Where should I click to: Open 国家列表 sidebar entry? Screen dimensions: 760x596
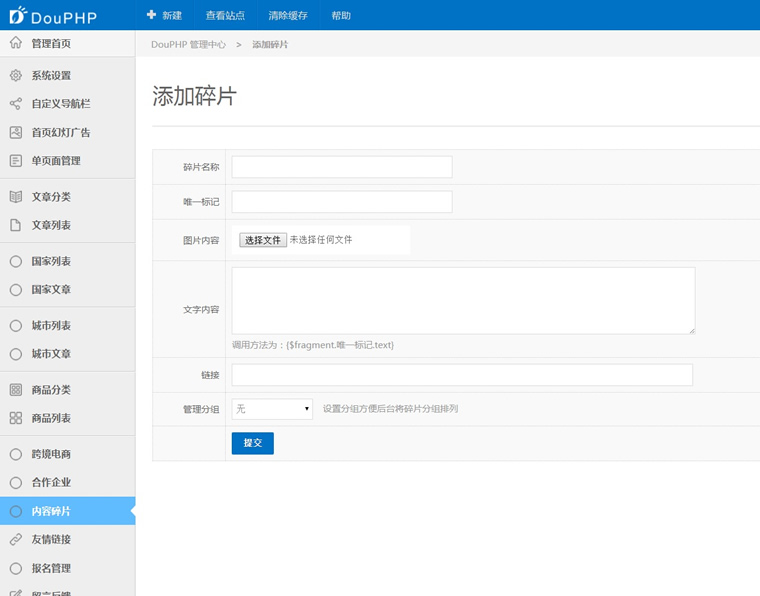(67, 261)
